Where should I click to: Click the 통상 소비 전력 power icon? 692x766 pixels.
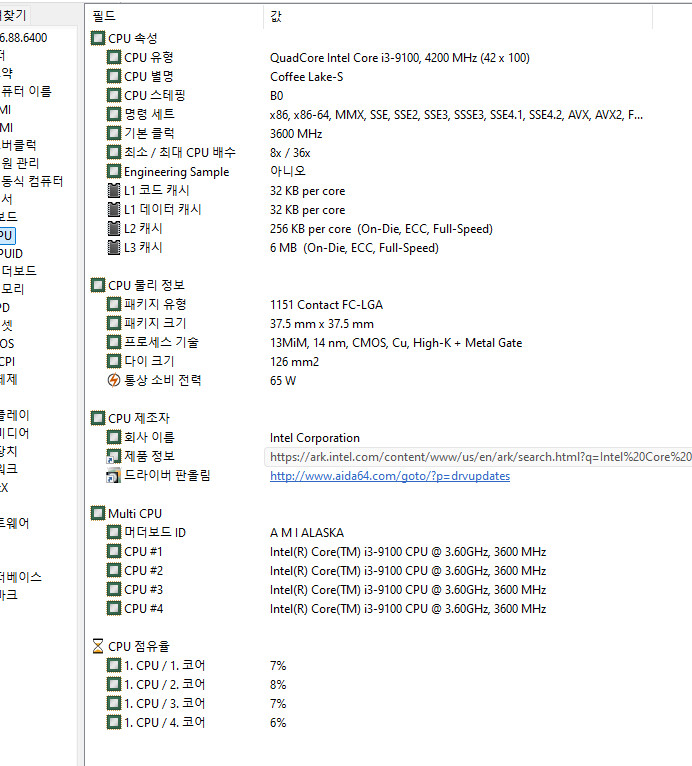114,380
